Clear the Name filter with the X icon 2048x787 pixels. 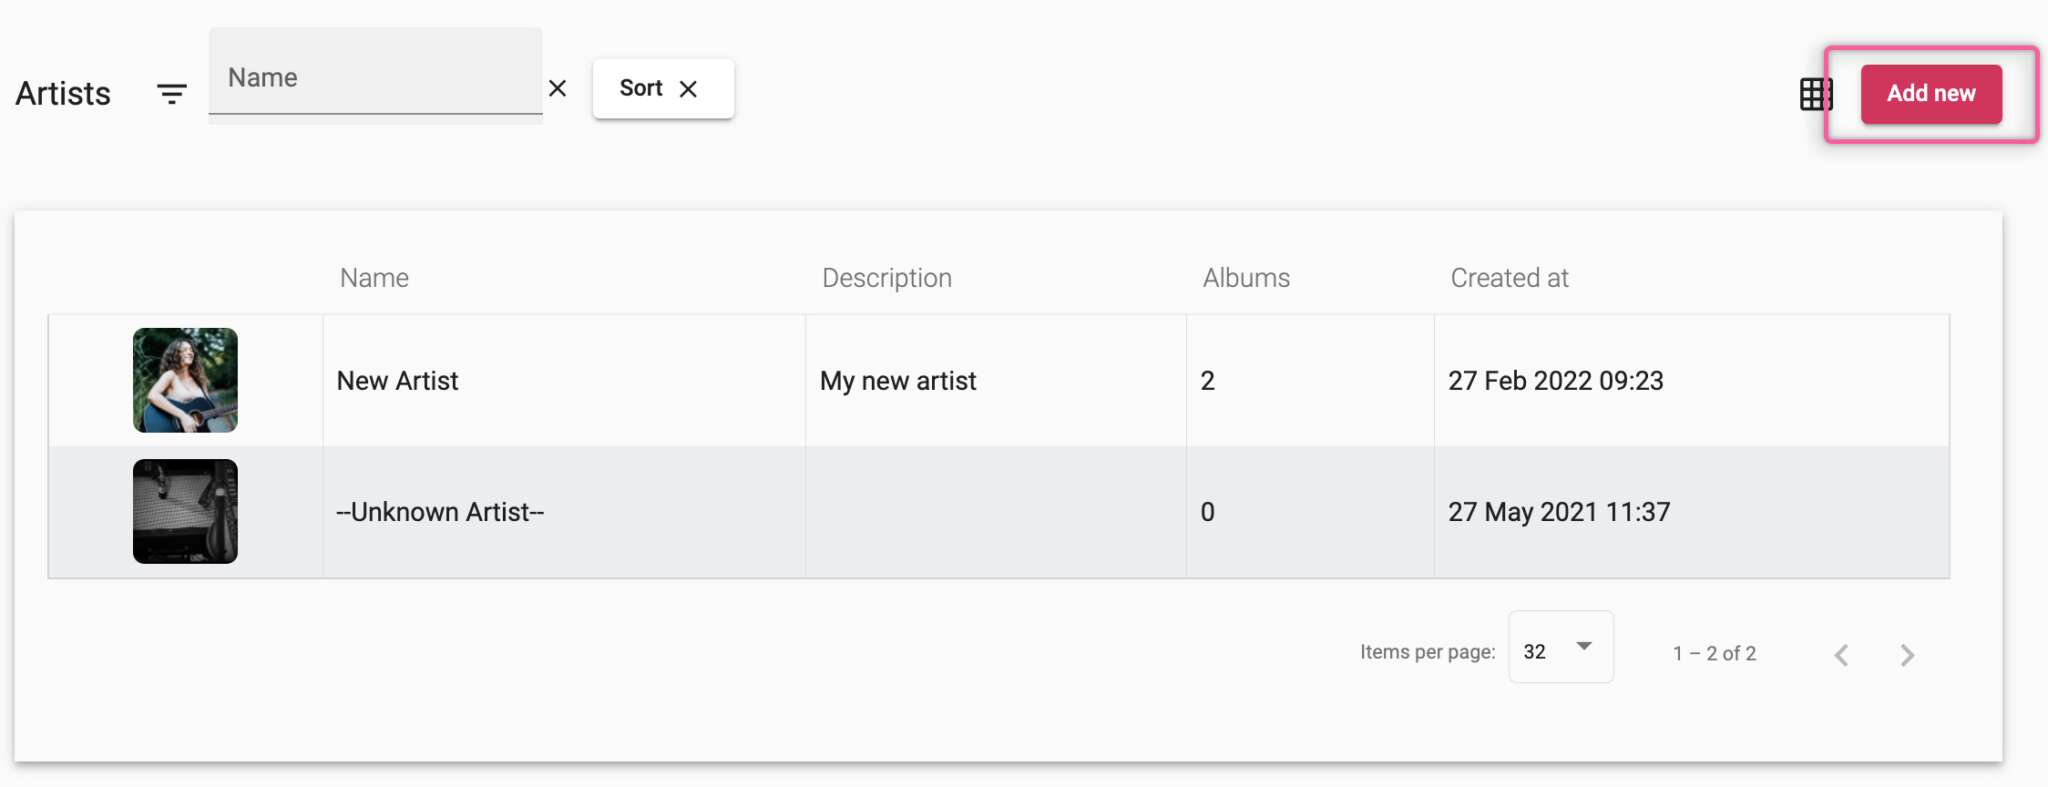click(x=557, y=89)
